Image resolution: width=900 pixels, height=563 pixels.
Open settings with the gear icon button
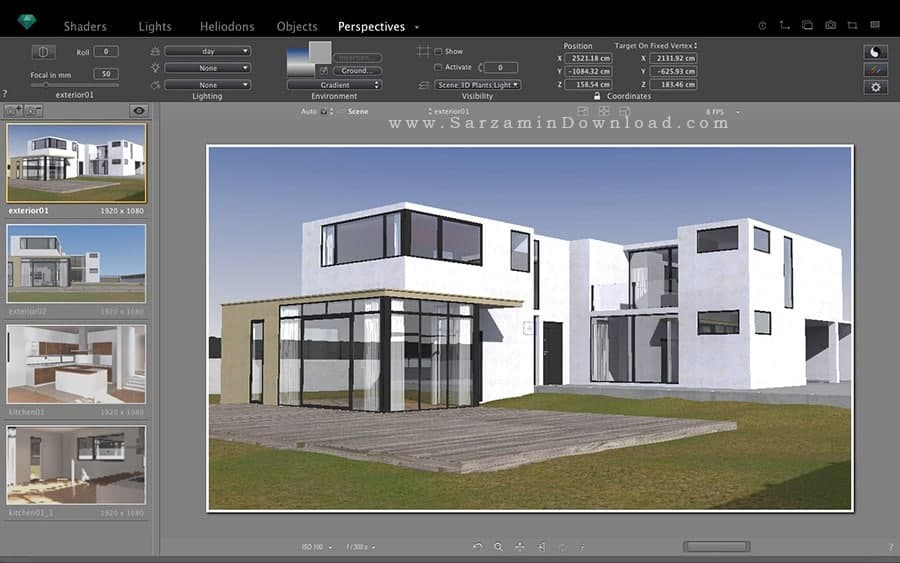(x=875, y=87)
